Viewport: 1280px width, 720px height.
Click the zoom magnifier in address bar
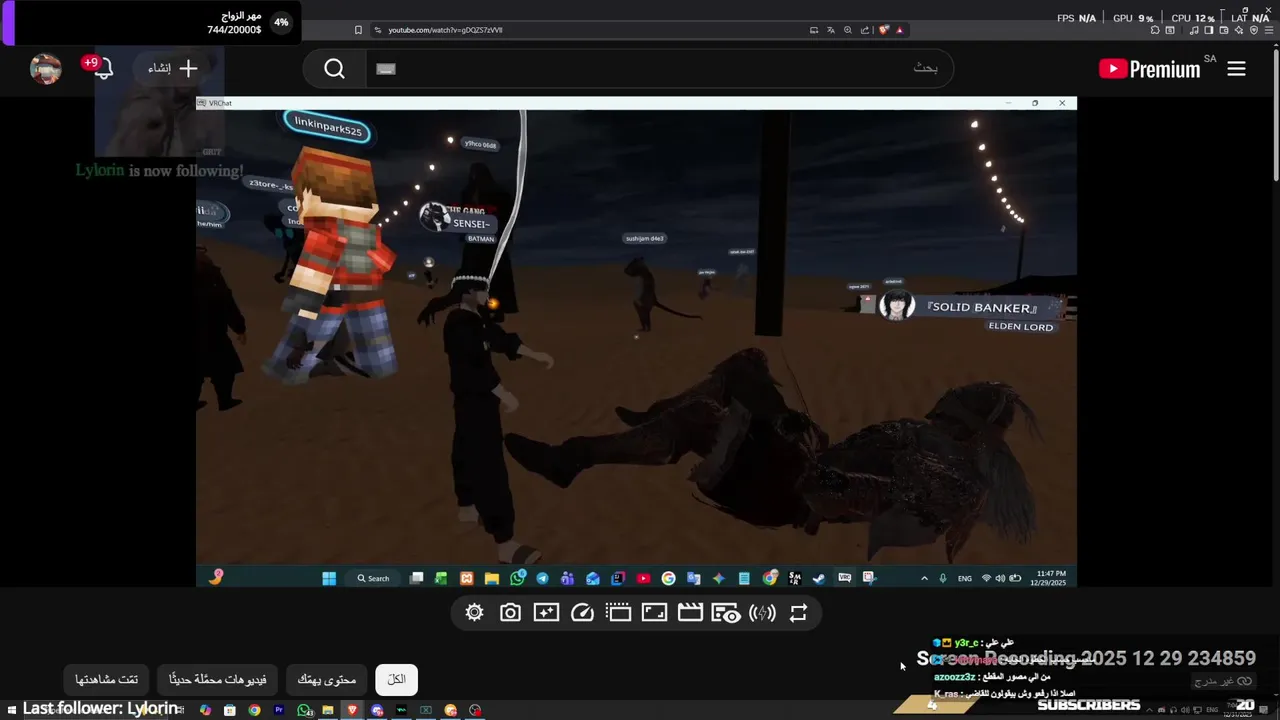coord(848,30)
